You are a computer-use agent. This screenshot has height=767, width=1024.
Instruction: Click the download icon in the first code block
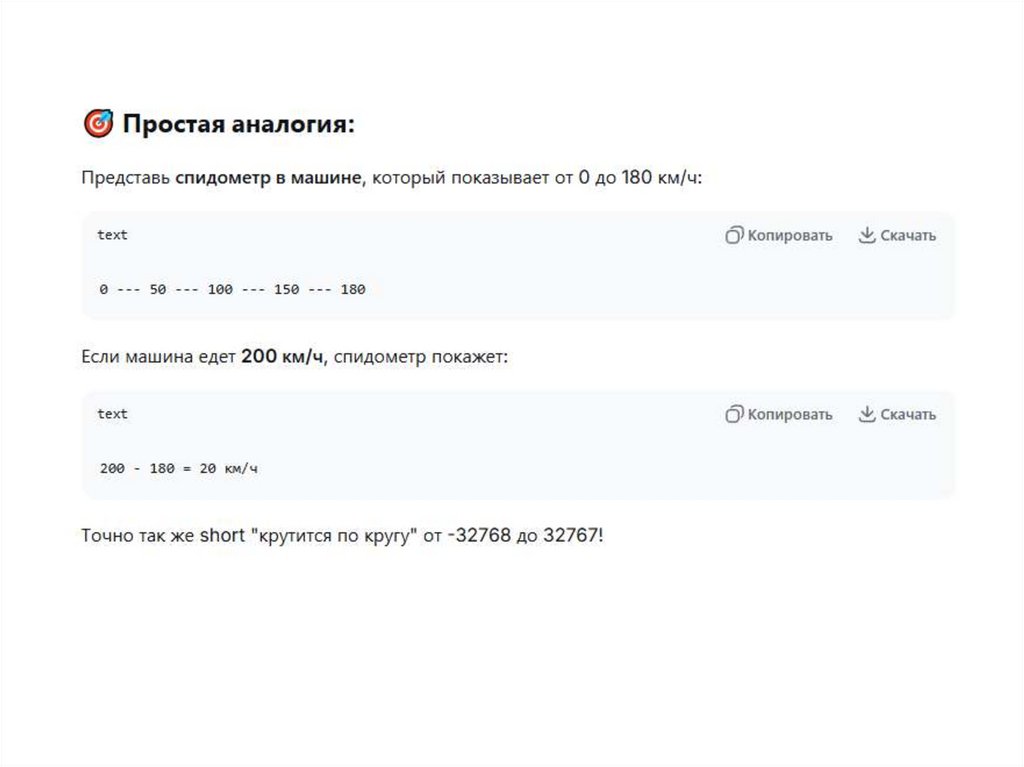click(867, 235)
